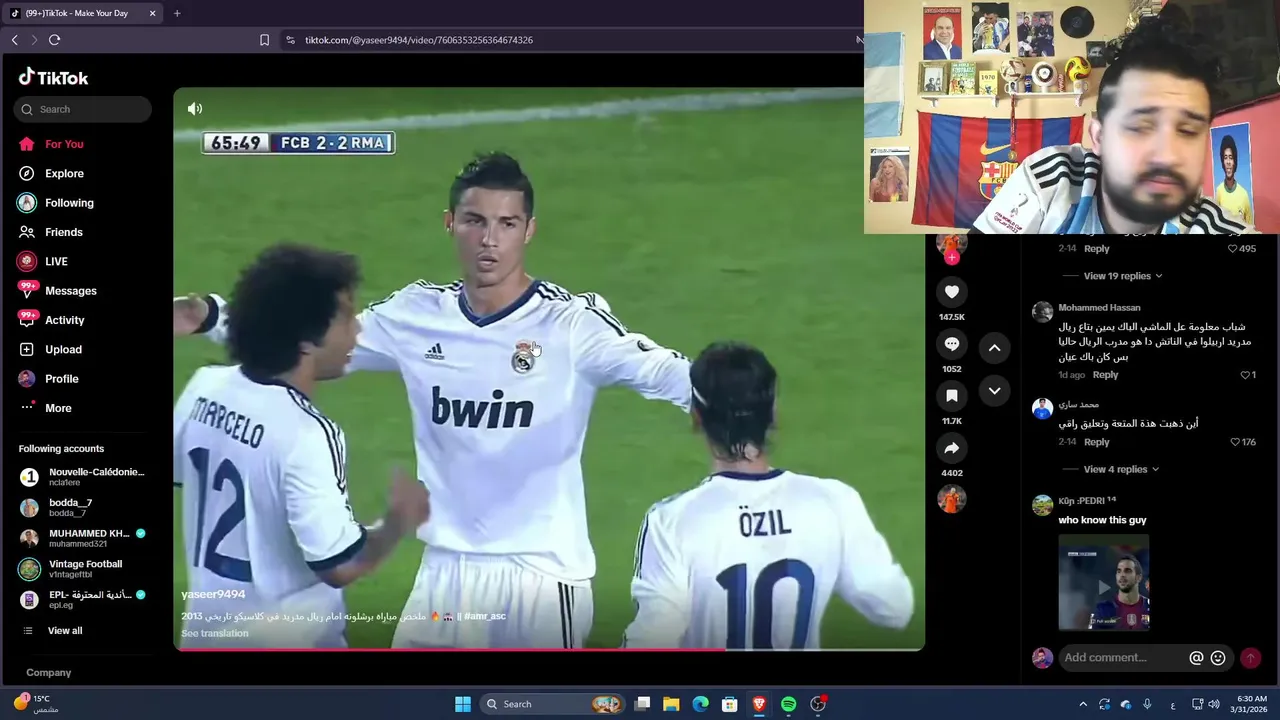Follow creator with the red plus badge

[x=952, y=258]
